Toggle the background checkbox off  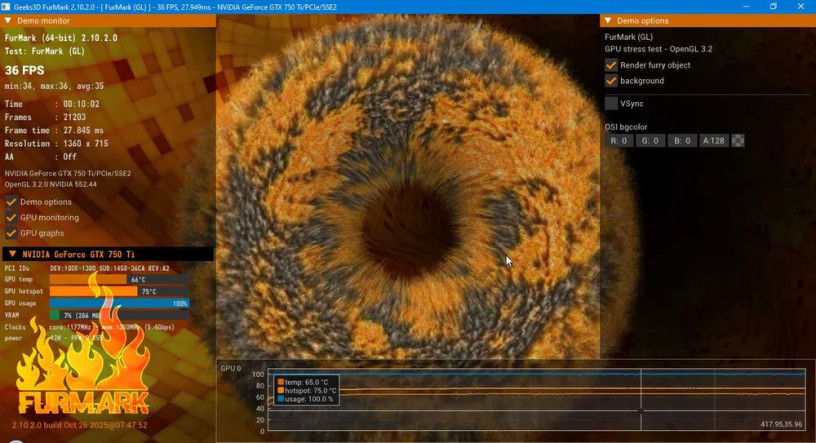611,81
